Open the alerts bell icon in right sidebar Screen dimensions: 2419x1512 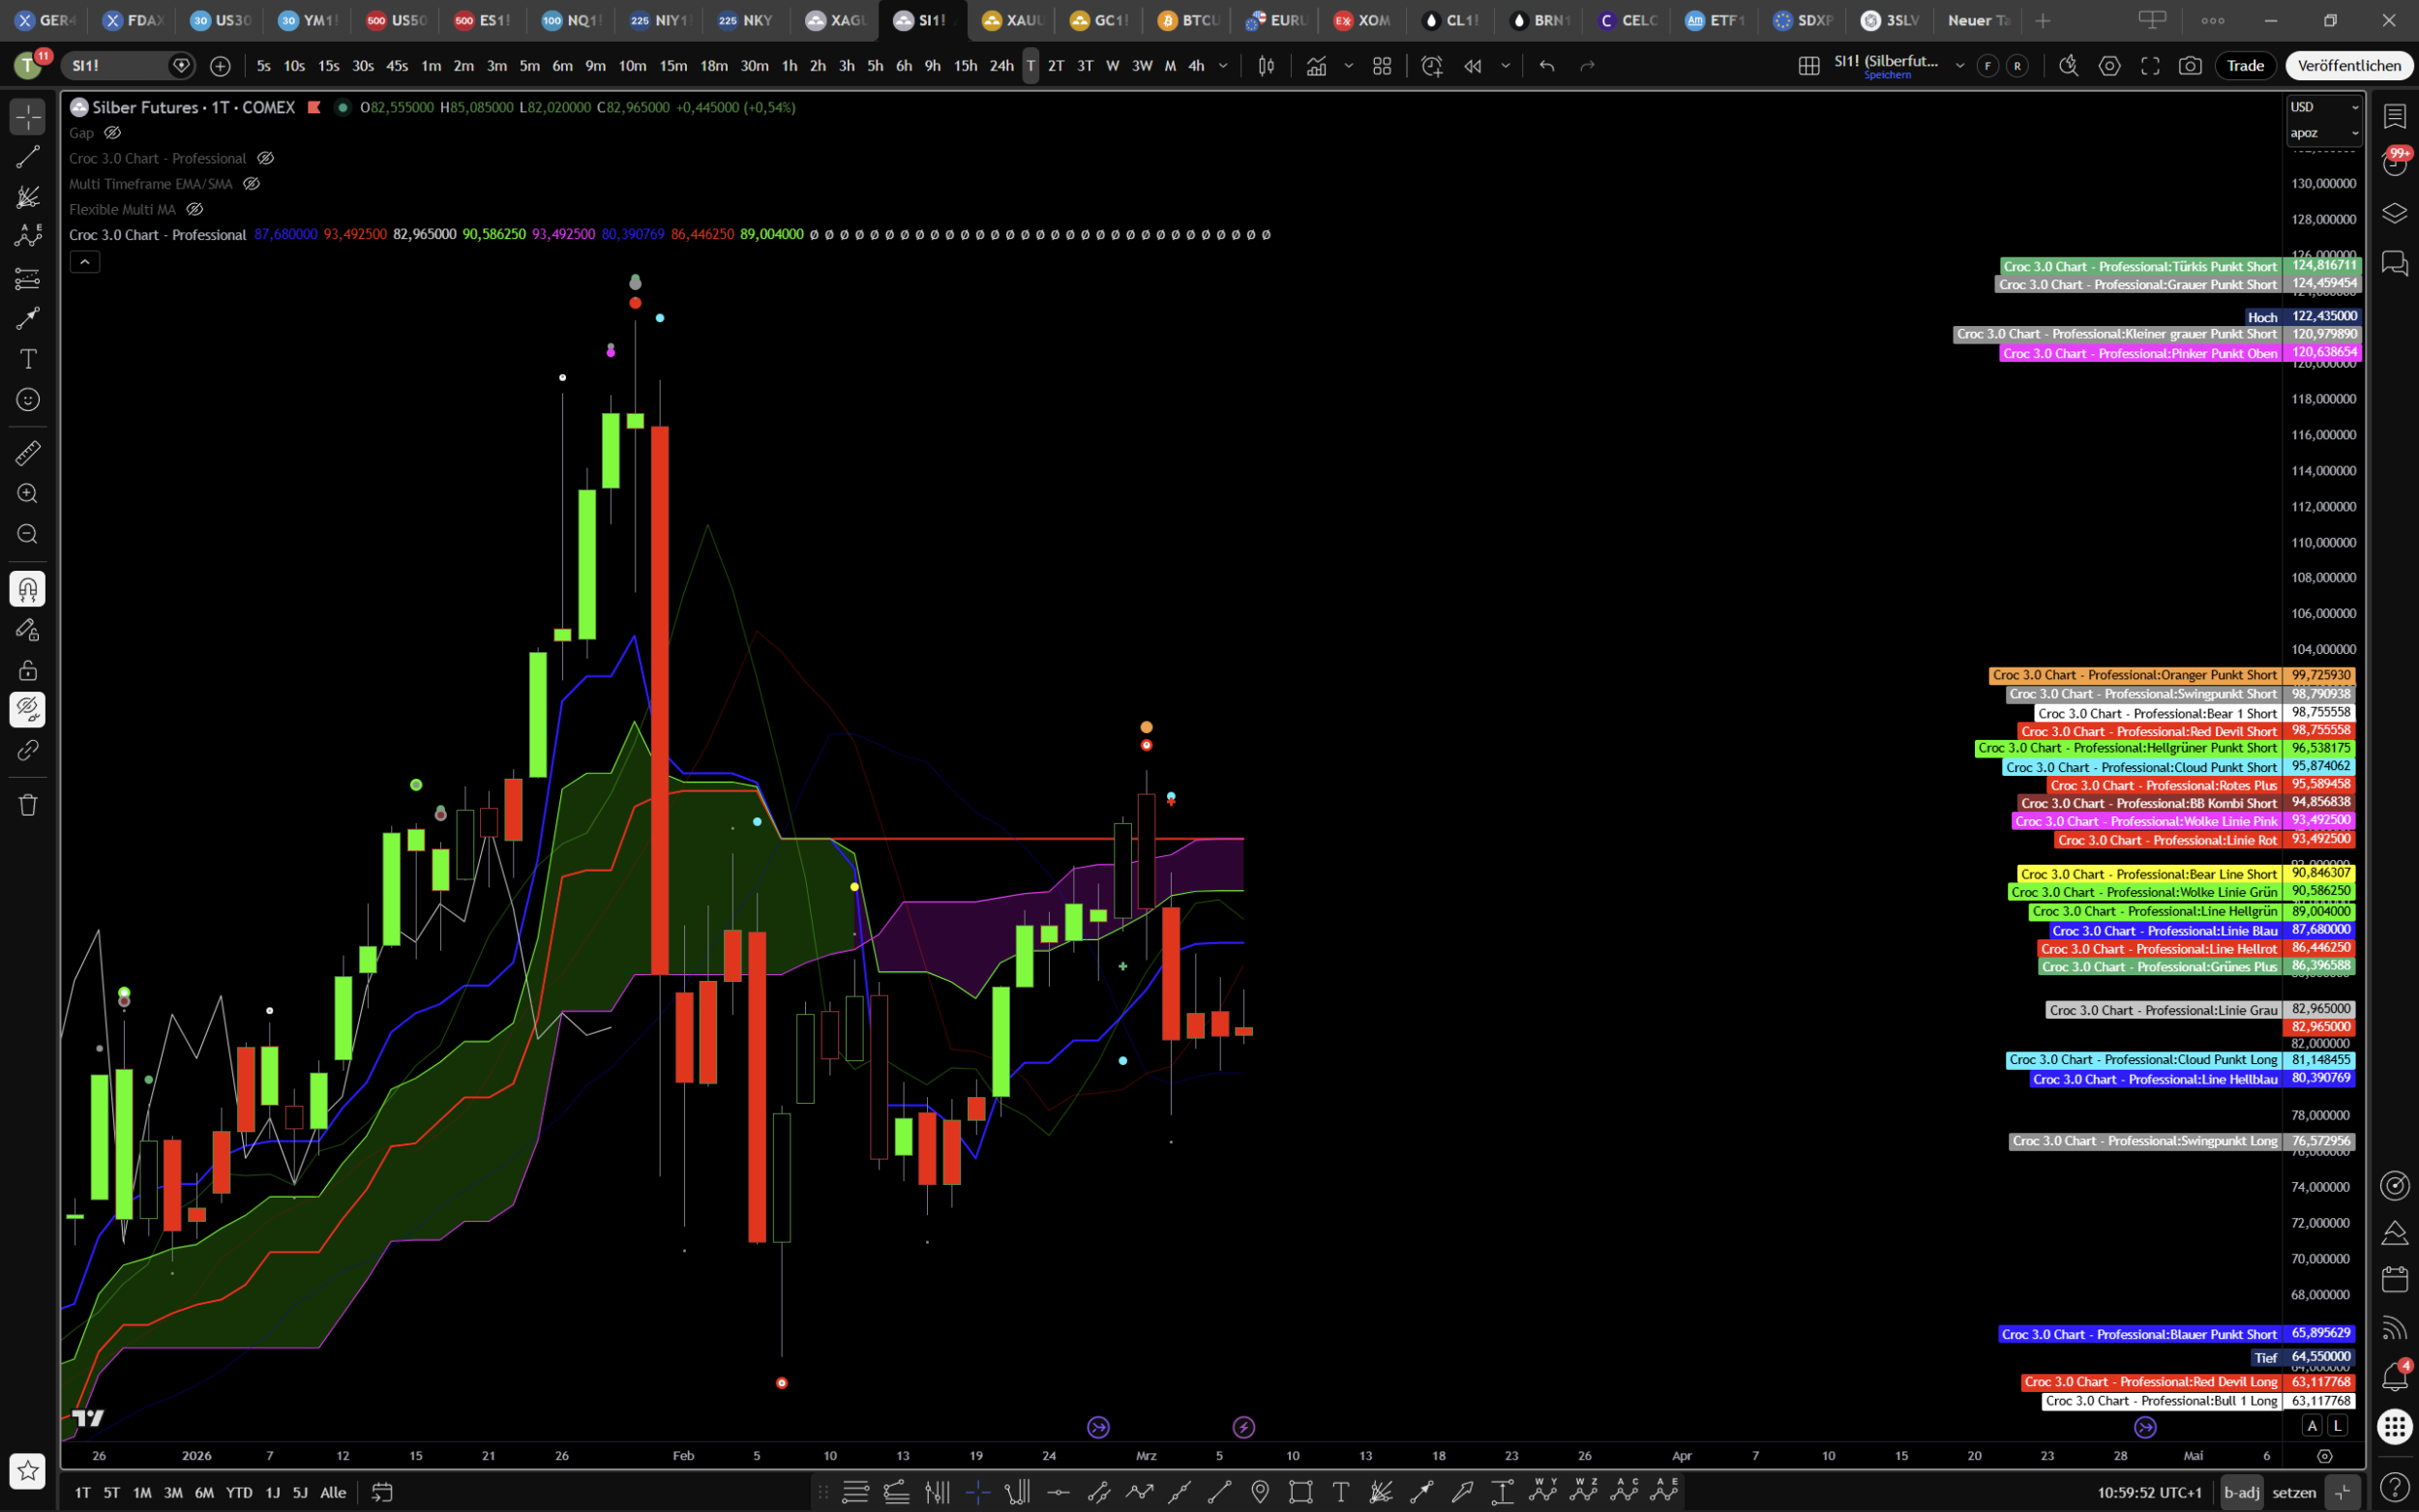pyautogui.click(x=2394, y=1377)
